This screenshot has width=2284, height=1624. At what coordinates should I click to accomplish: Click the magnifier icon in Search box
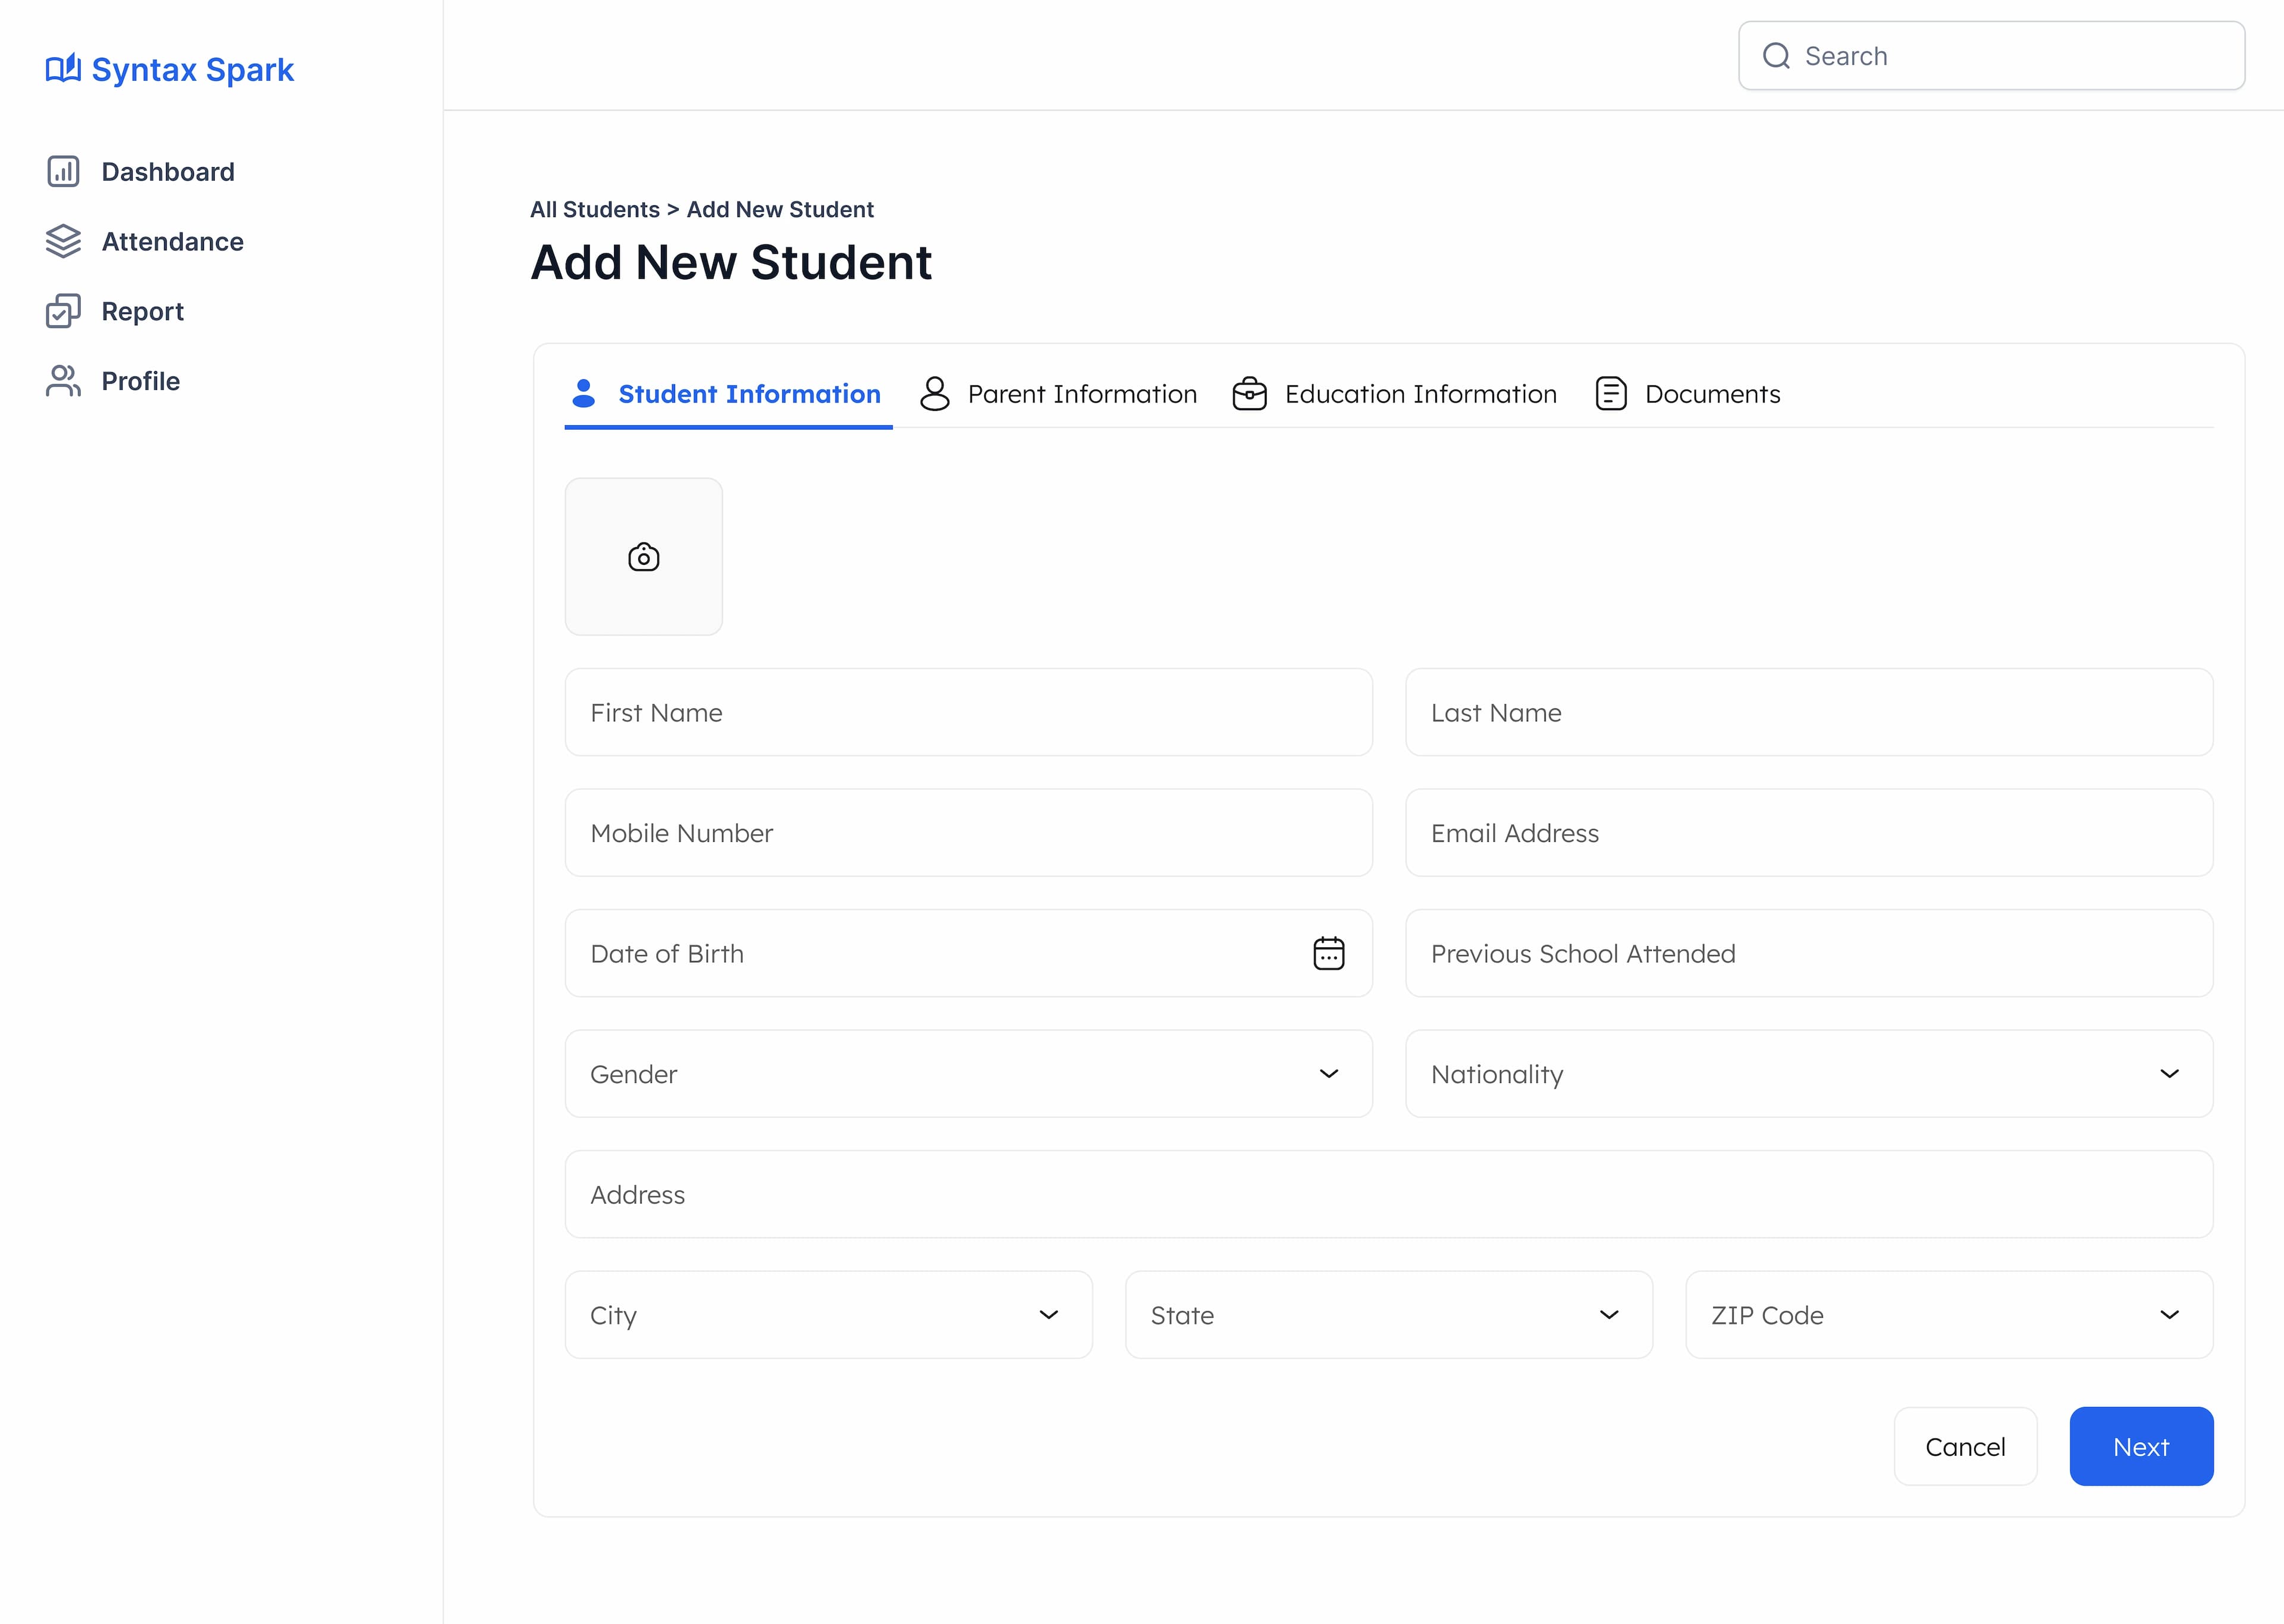coord(1776,56)
